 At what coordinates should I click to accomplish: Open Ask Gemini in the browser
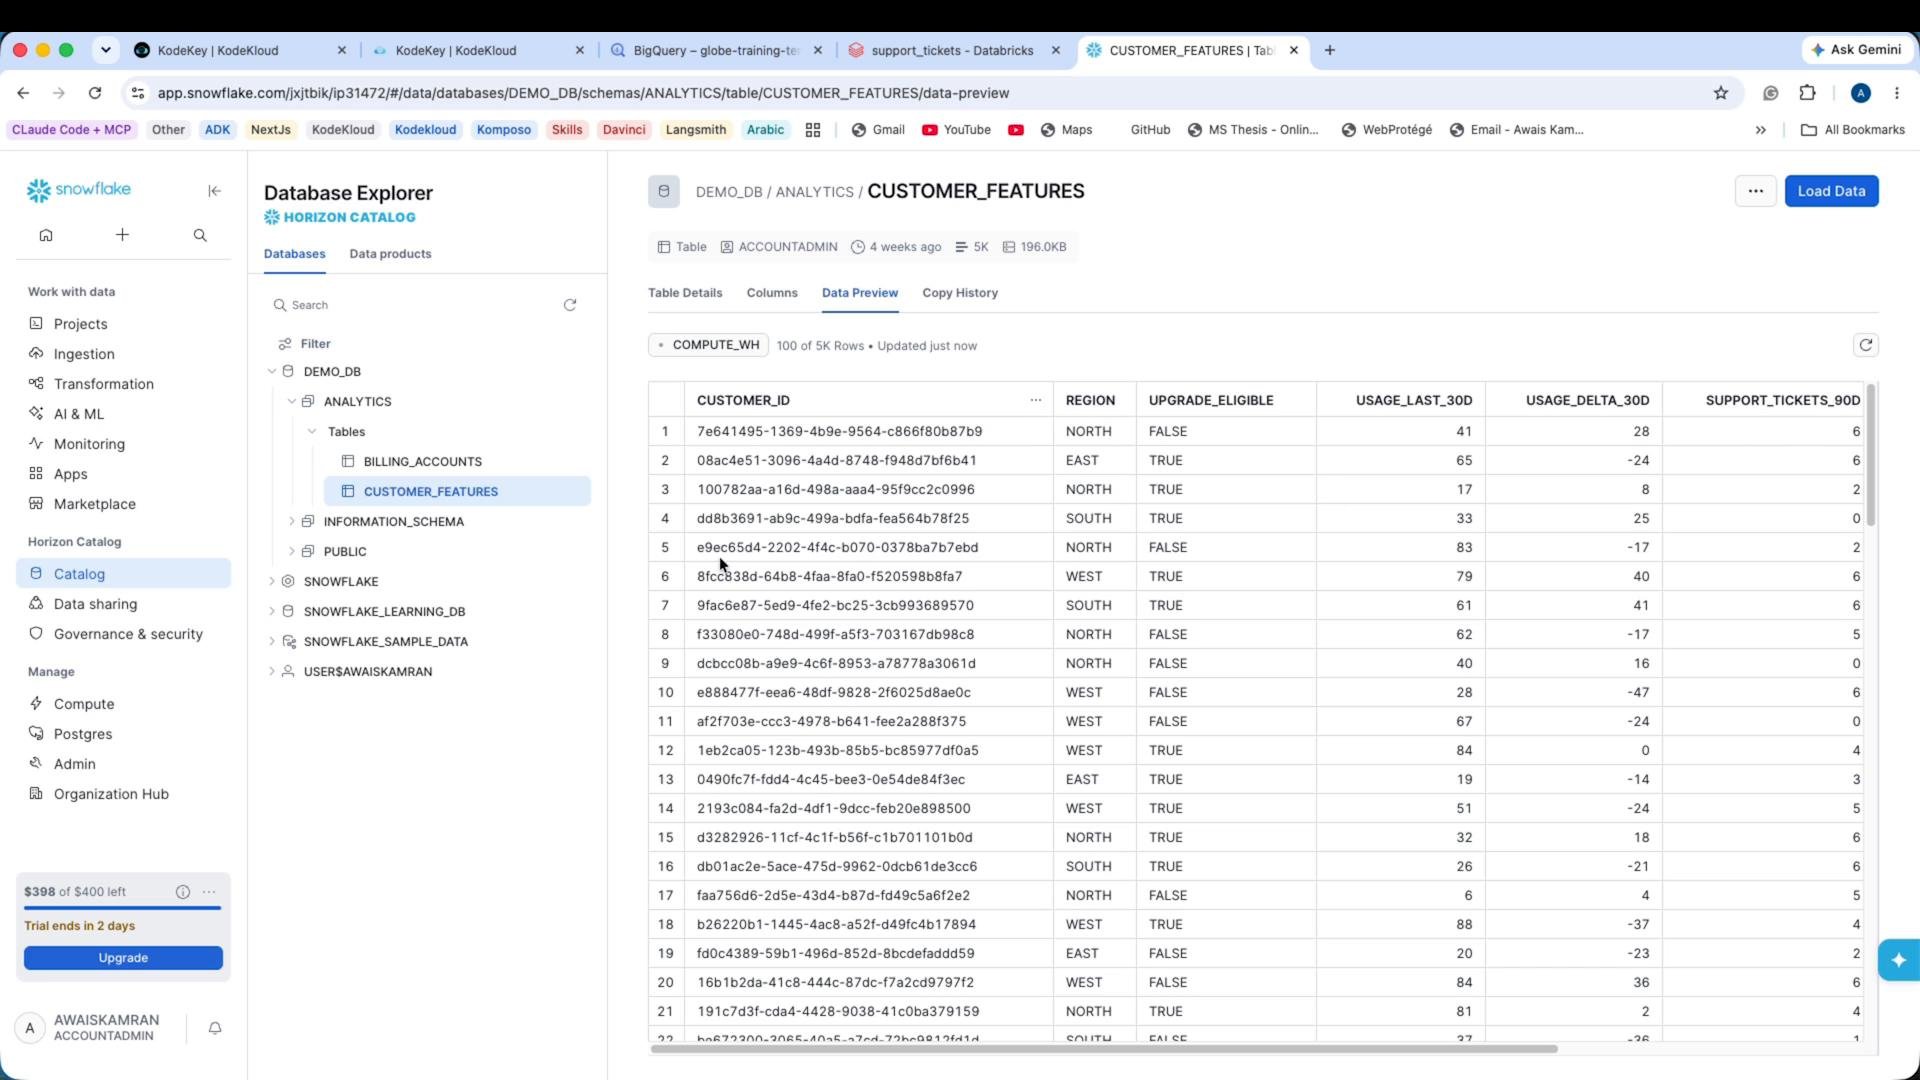point(1856,50)
